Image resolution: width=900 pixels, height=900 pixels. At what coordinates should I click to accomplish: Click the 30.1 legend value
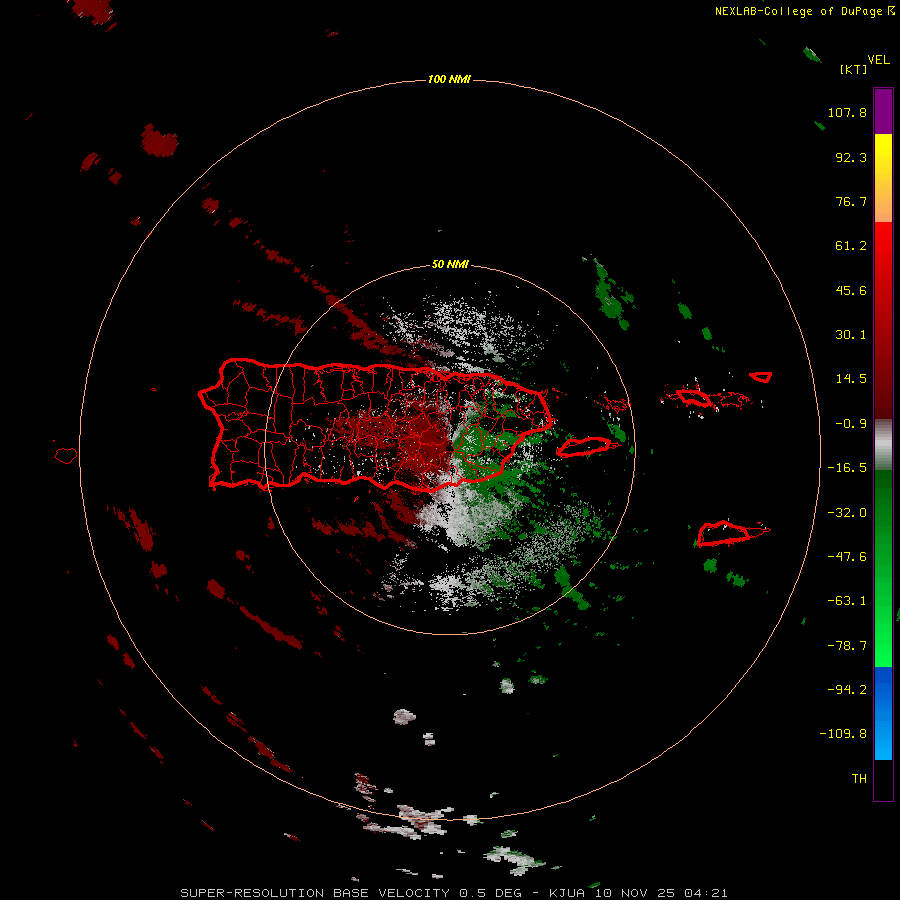coord(851,335)
